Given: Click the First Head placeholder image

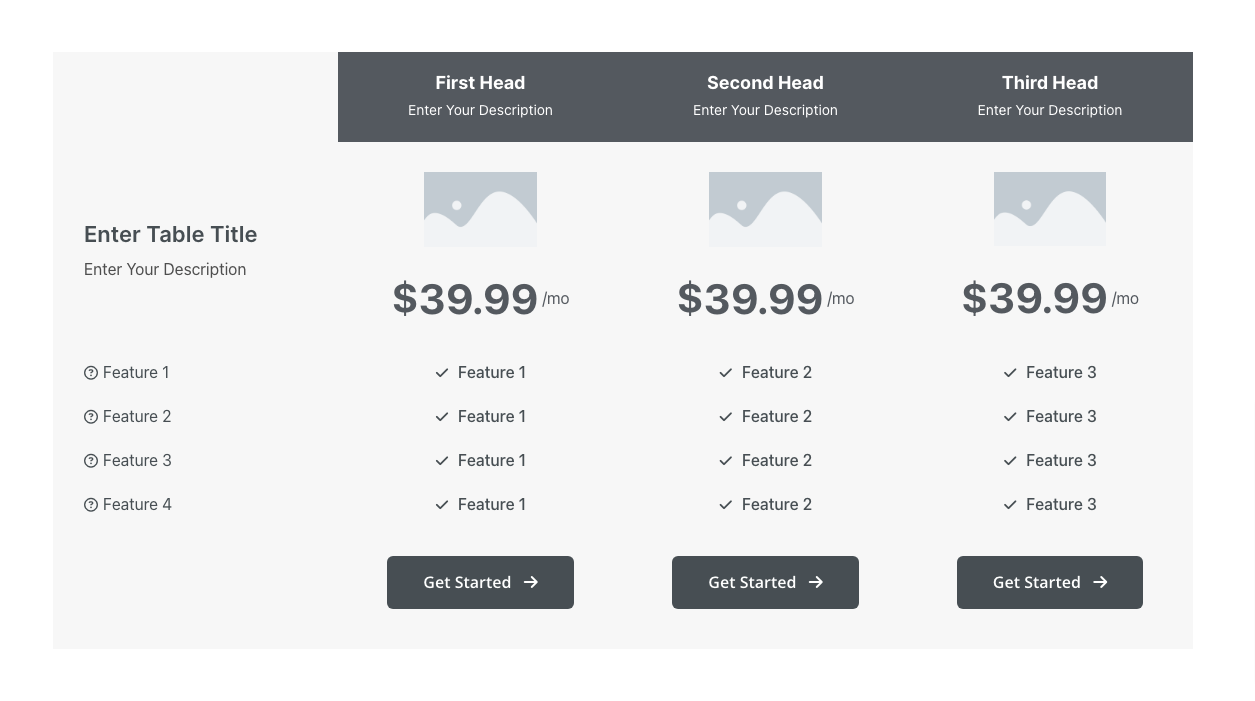Looking at the screenshot, I should (480, 209).
